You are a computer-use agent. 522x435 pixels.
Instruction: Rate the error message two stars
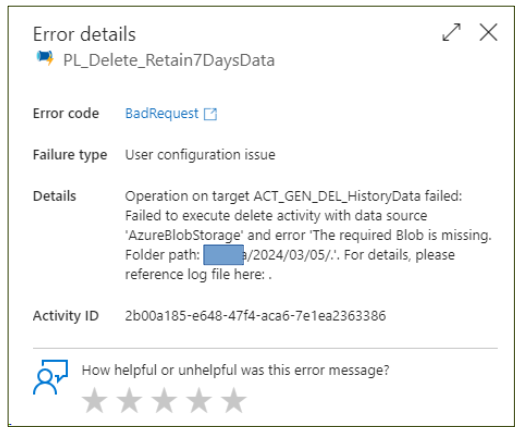point(129,400)
